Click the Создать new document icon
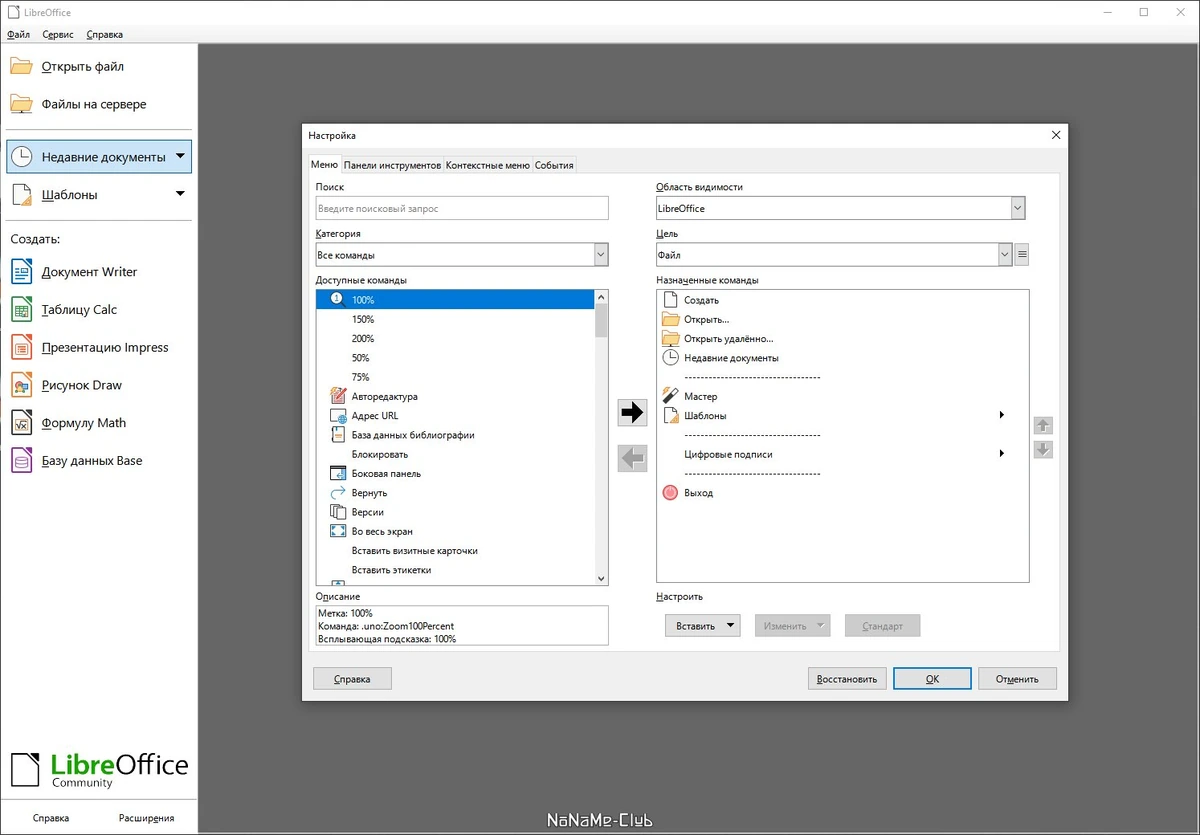This screenshot has height=835, width=1200. [670, 300]
